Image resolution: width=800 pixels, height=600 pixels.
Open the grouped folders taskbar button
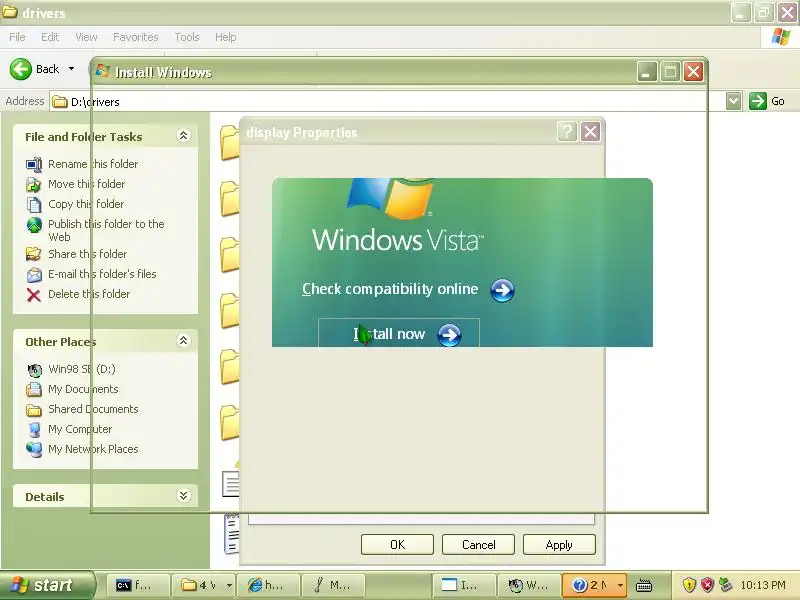(x=204, y=585)
